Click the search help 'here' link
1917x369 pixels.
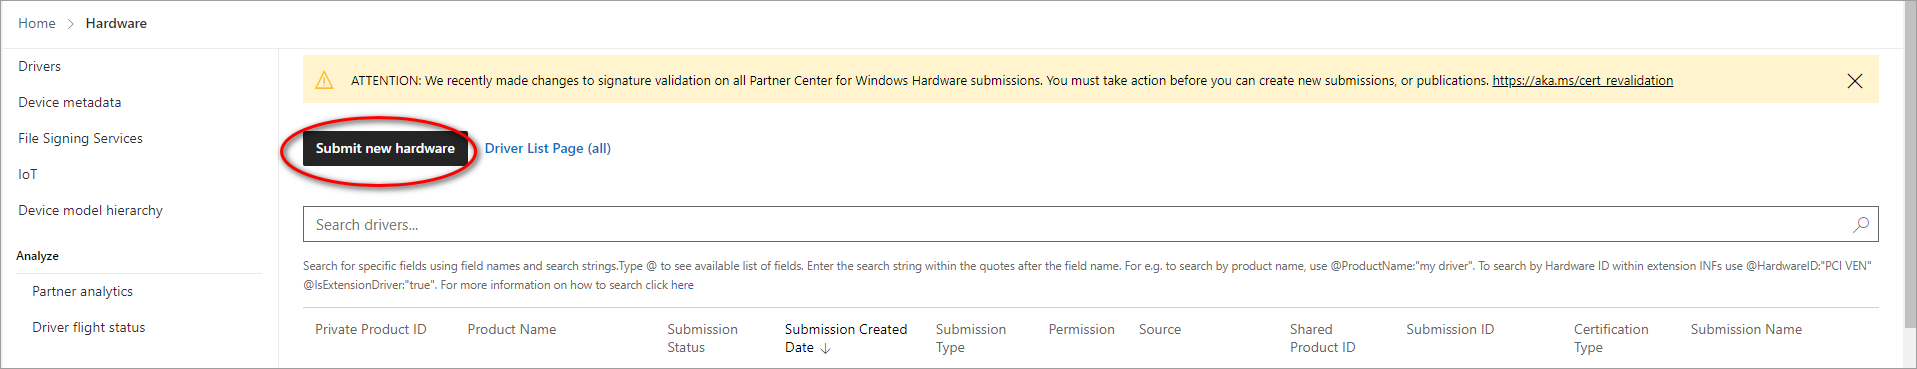click(x=682, y=285)
